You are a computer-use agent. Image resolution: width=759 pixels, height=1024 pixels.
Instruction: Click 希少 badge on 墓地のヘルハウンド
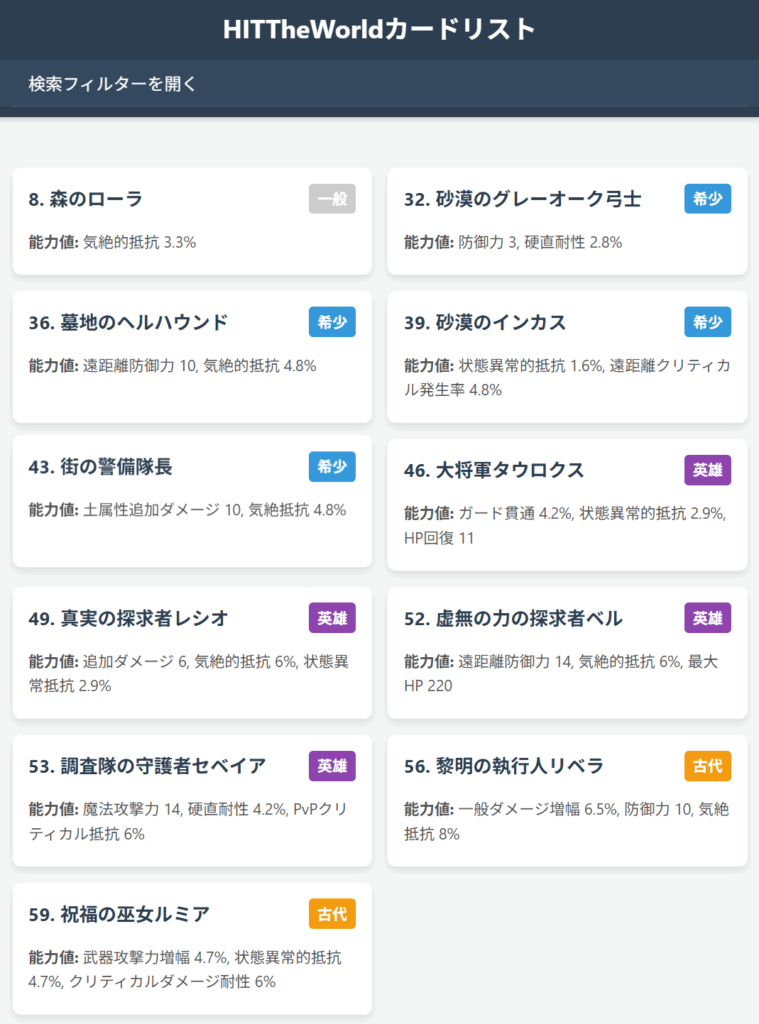click(x=332, y=322)
